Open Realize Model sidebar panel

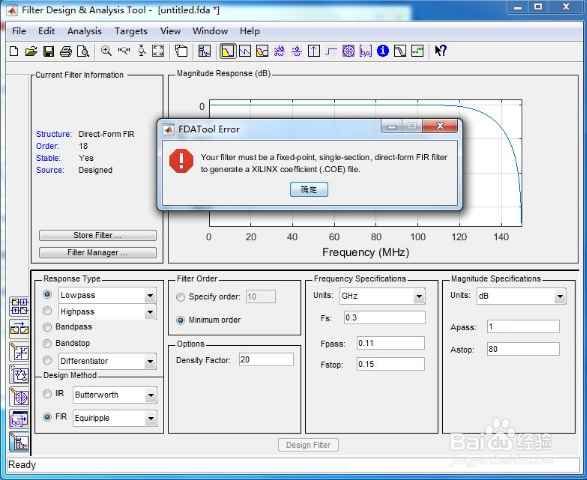coord(19,374)
